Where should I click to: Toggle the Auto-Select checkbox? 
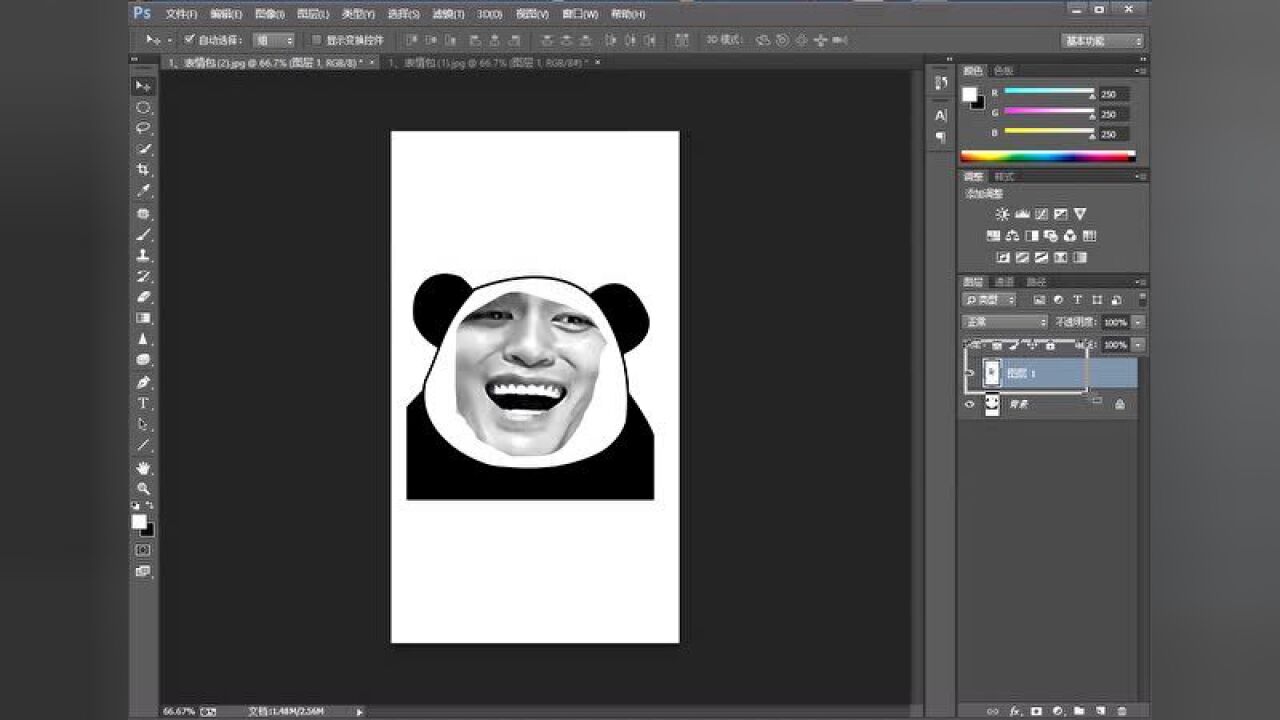190,40
